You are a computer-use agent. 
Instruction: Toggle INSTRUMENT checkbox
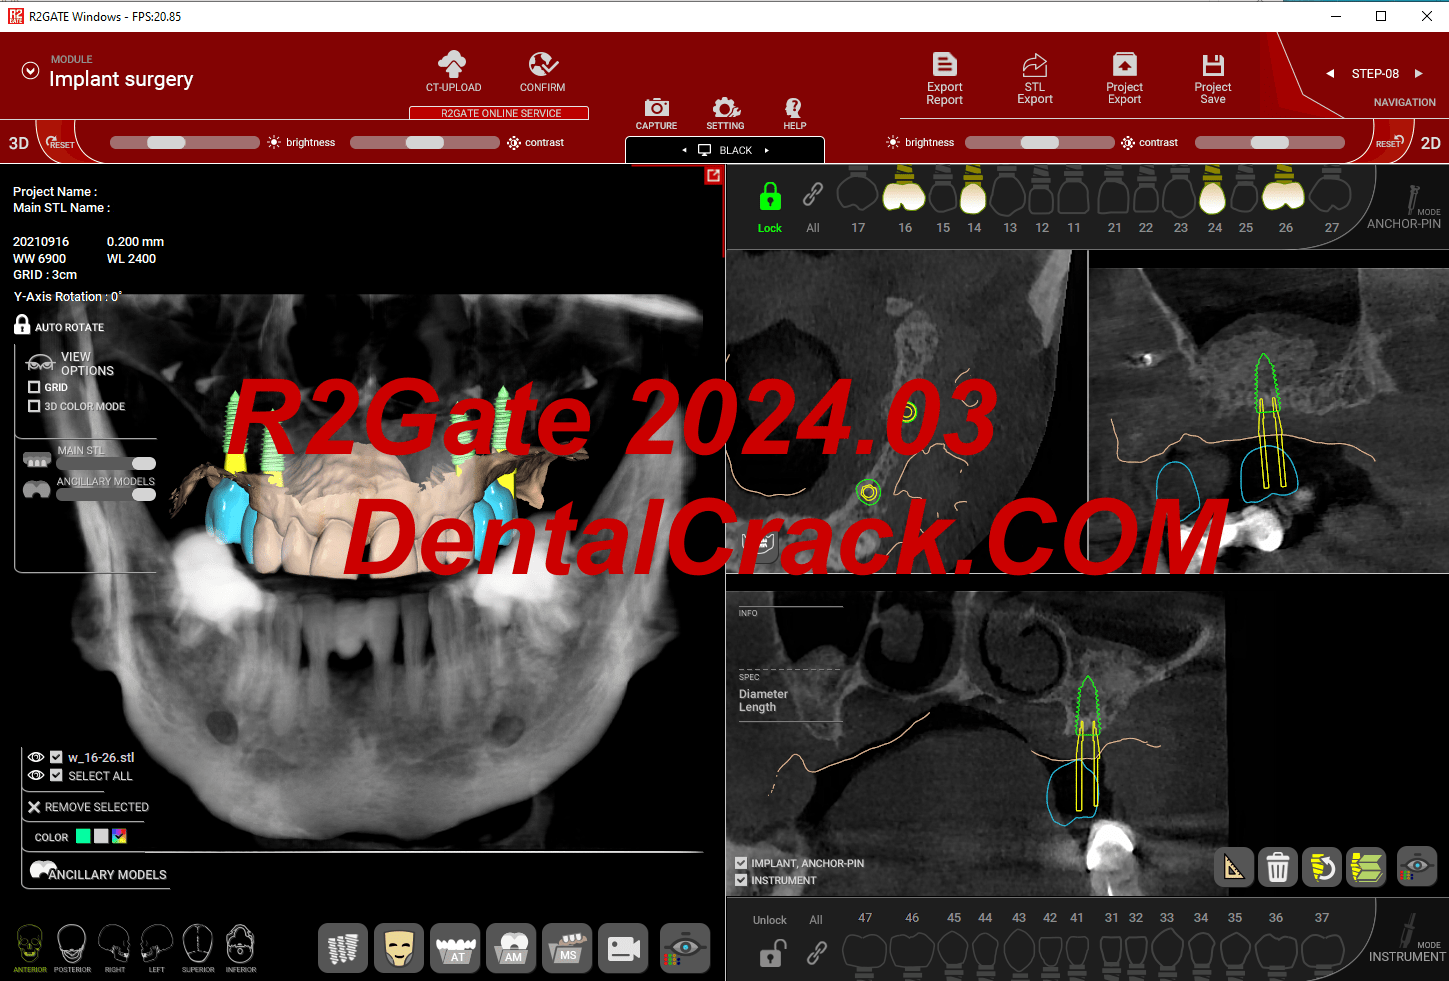pos(741,880)
